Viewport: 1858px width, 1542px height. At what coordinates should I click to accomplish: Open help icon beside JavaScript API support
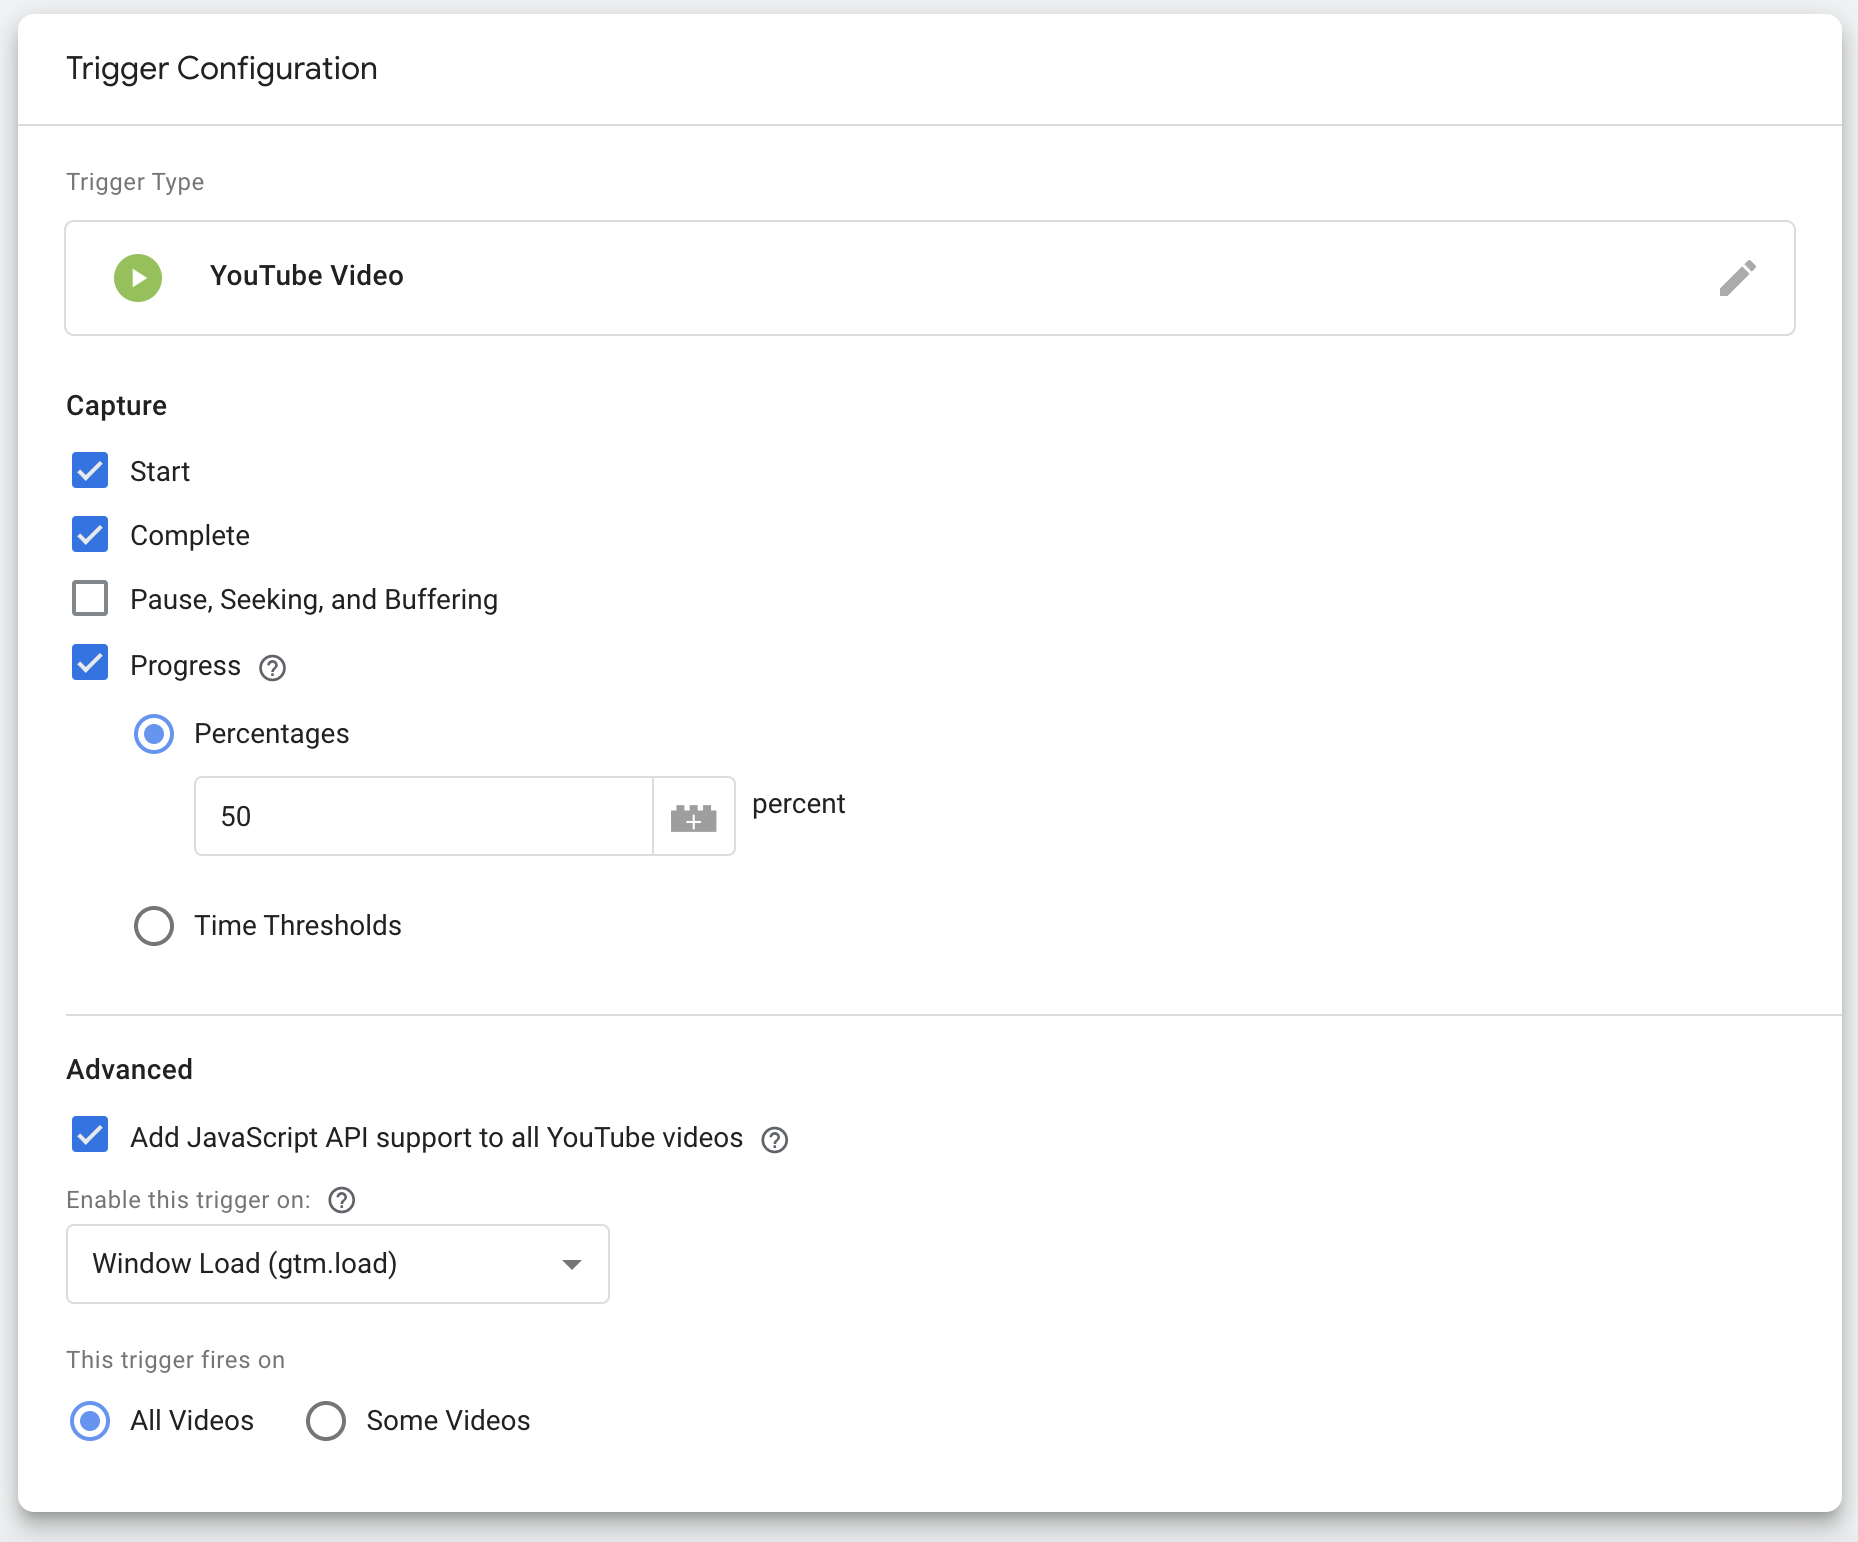(x=774, y=1139)
